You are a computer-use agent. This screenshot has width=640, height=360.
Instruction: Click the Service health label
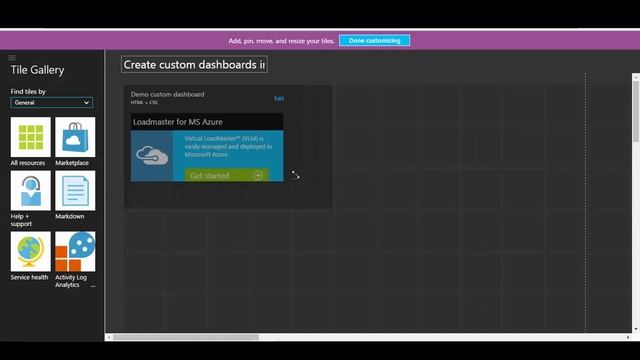[x=29, y=277]
